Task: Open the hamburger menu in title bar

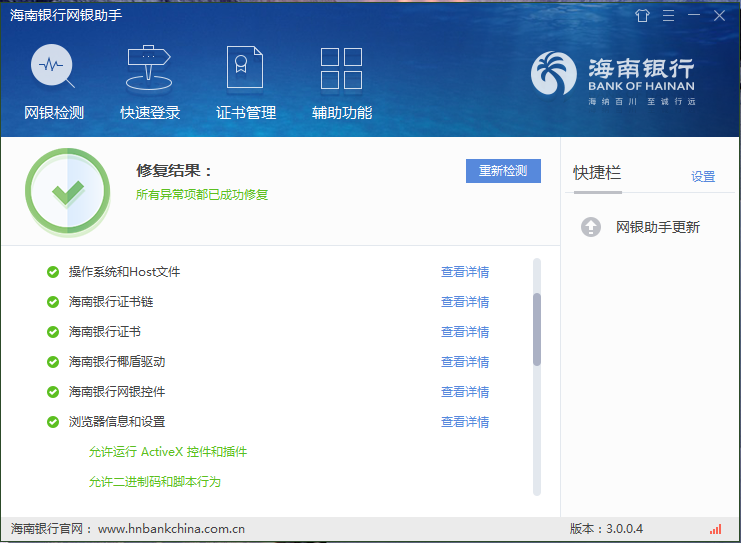Action: point(668,16)
